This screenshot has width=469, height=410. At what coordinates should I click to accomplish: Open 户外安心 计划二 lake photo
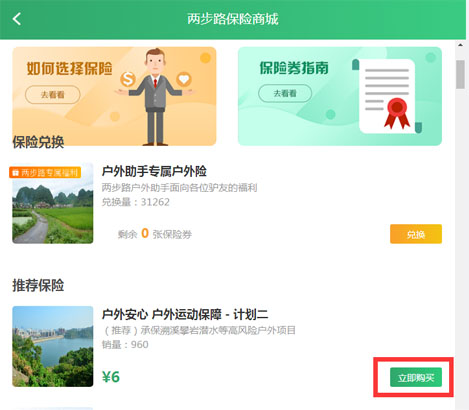click(x=53, y=346)
